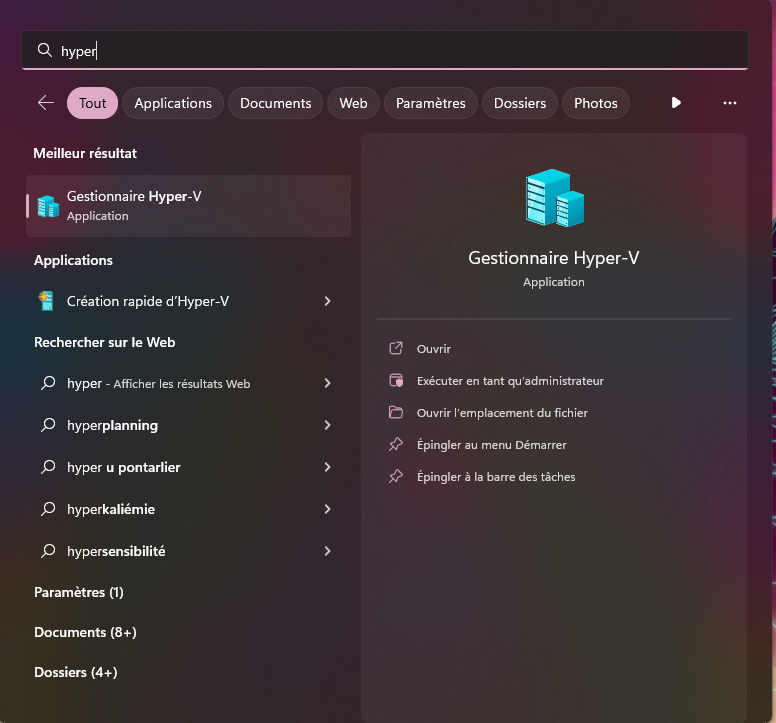The image size is (776, 723).
Task: Switch to the Documents filter tab
Action: click(x=276, y=103)
